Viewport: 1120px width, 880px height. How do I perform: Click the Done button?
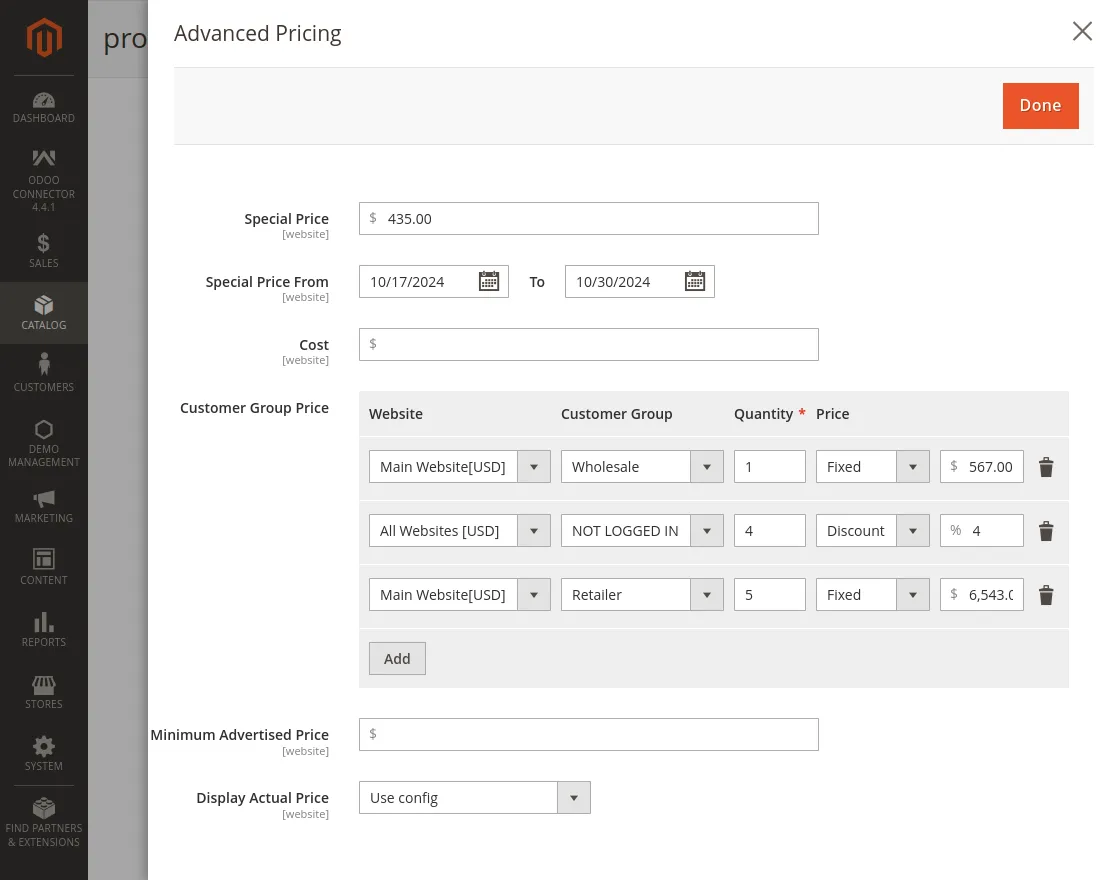[1040, 106]
